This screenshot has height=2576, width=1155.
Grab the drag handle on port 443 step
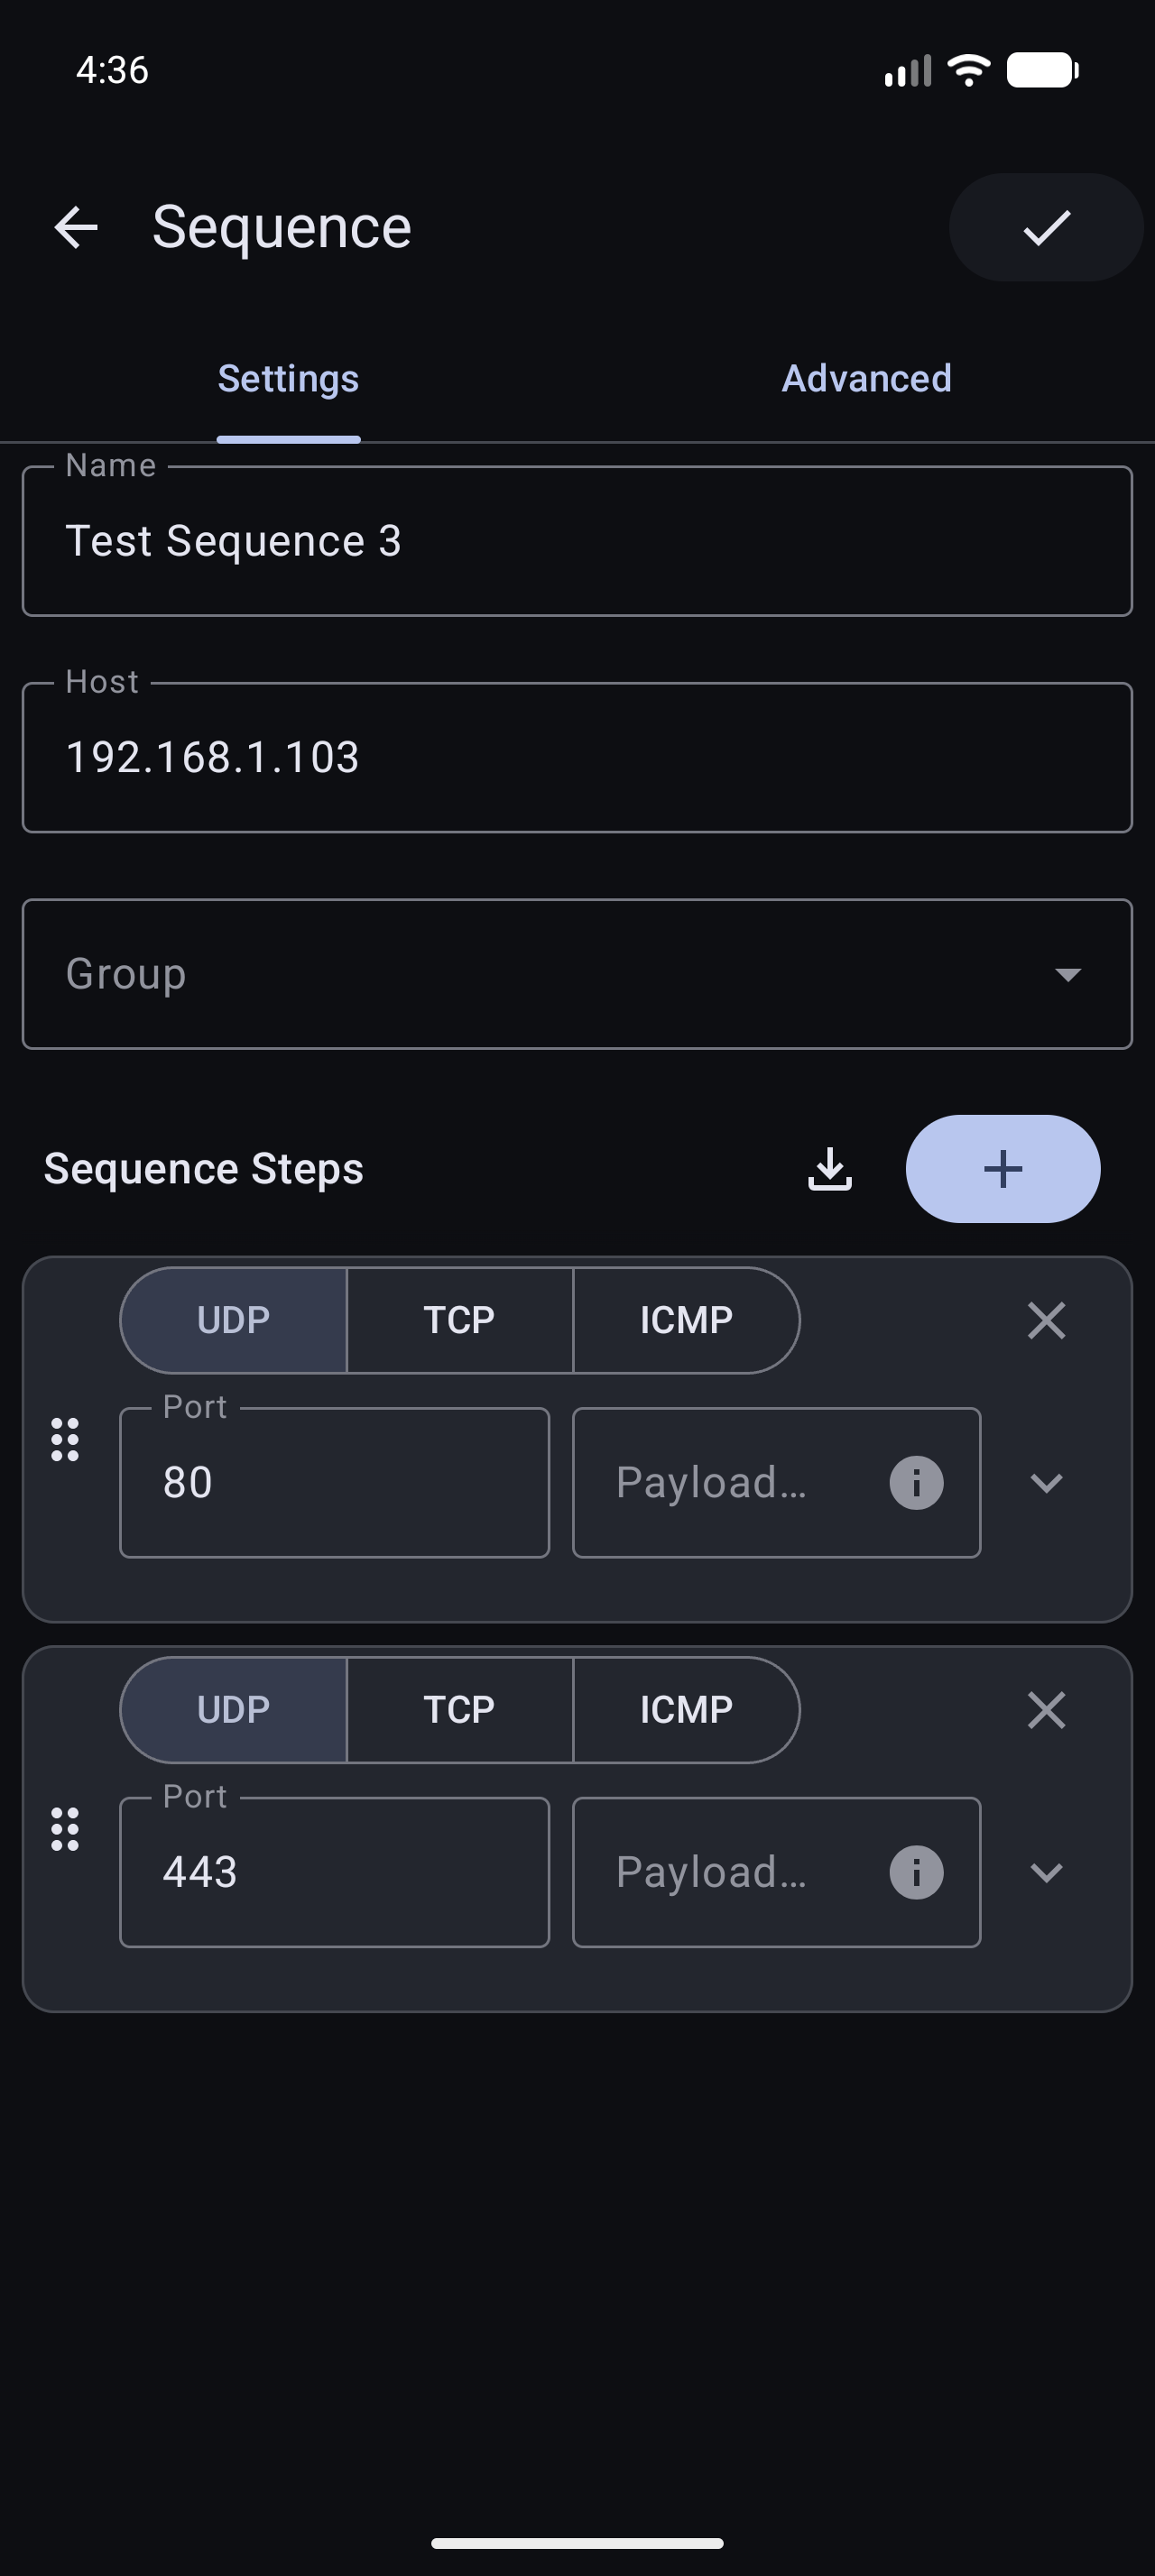65,1829
